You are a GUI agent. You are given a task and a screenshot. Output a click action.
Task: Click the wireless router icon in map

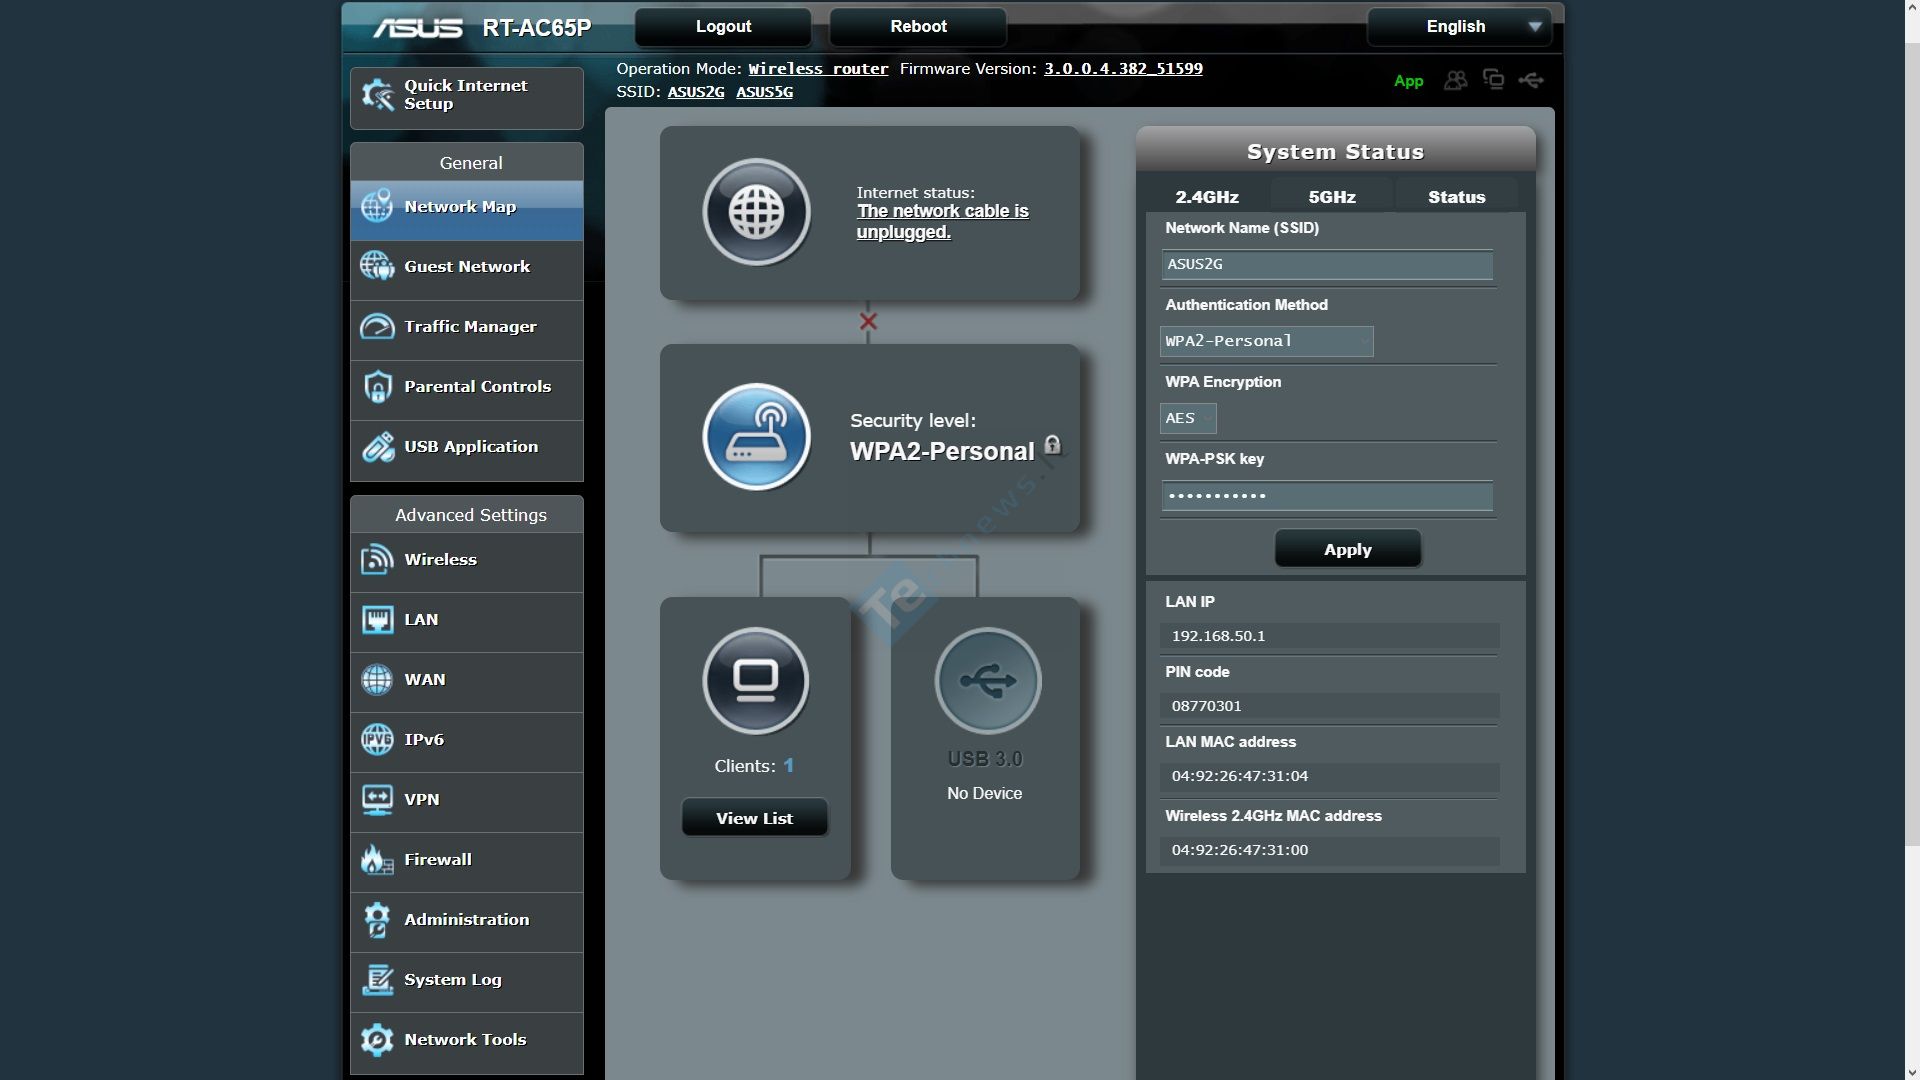pyautogui.click(x=756, y=436)
